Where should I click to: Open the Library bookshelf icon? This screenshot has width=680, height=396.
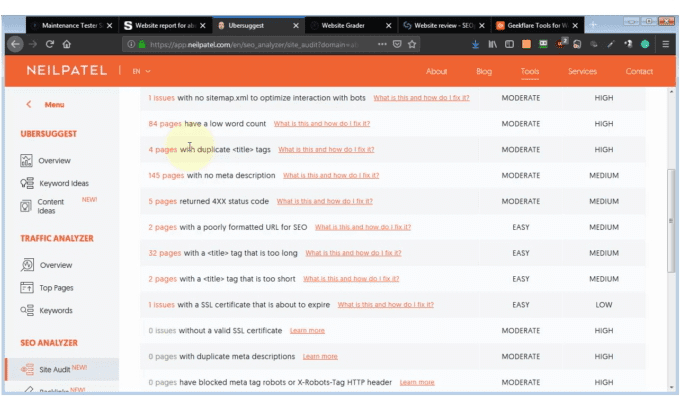[x=492, y=44]
